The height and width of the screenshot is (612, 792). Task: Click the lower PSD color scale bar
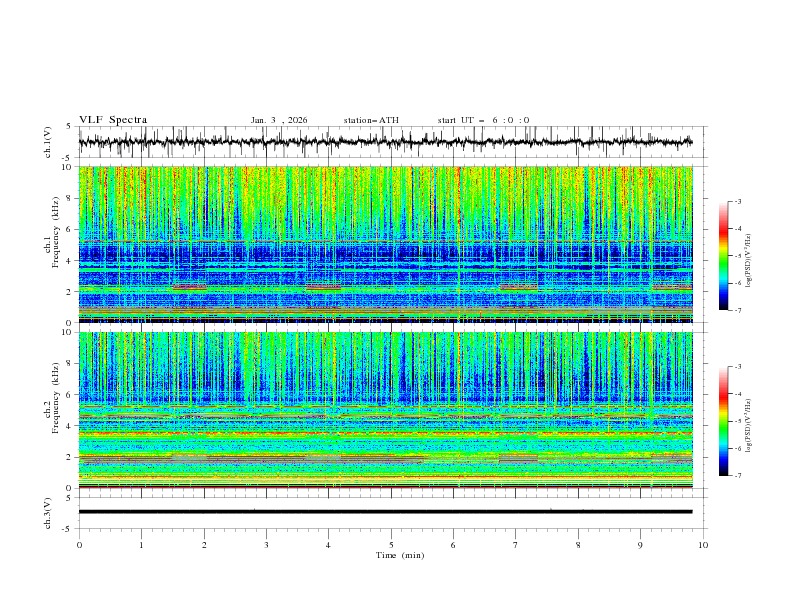click(x=723, y=421)
